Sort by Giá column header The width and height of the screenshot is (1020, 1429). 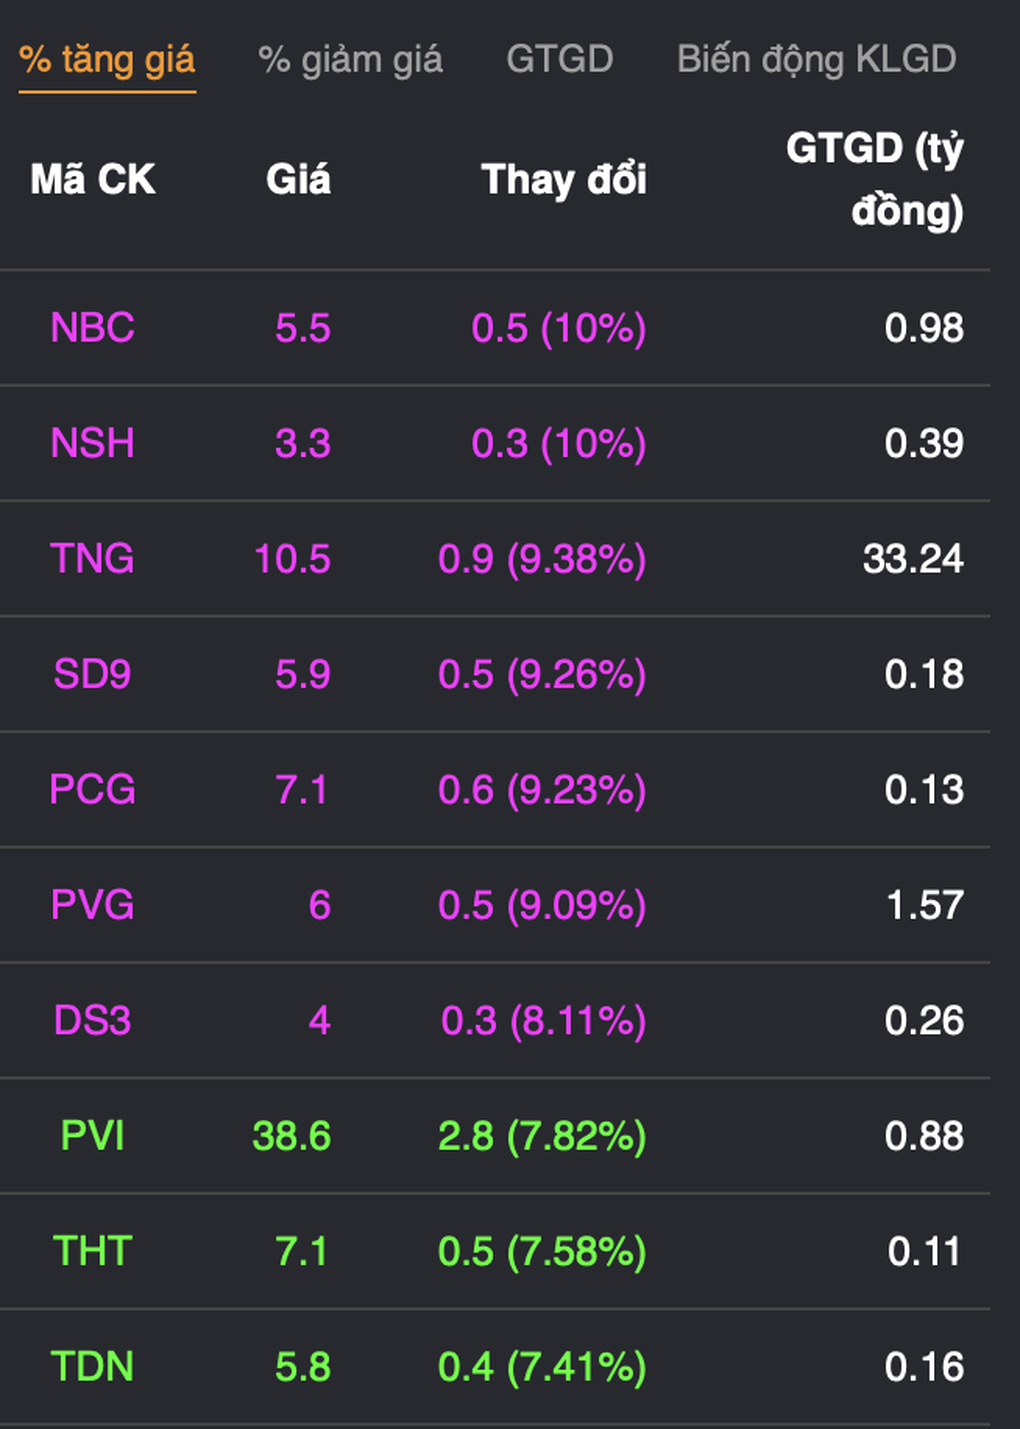[x=298, y=180]
